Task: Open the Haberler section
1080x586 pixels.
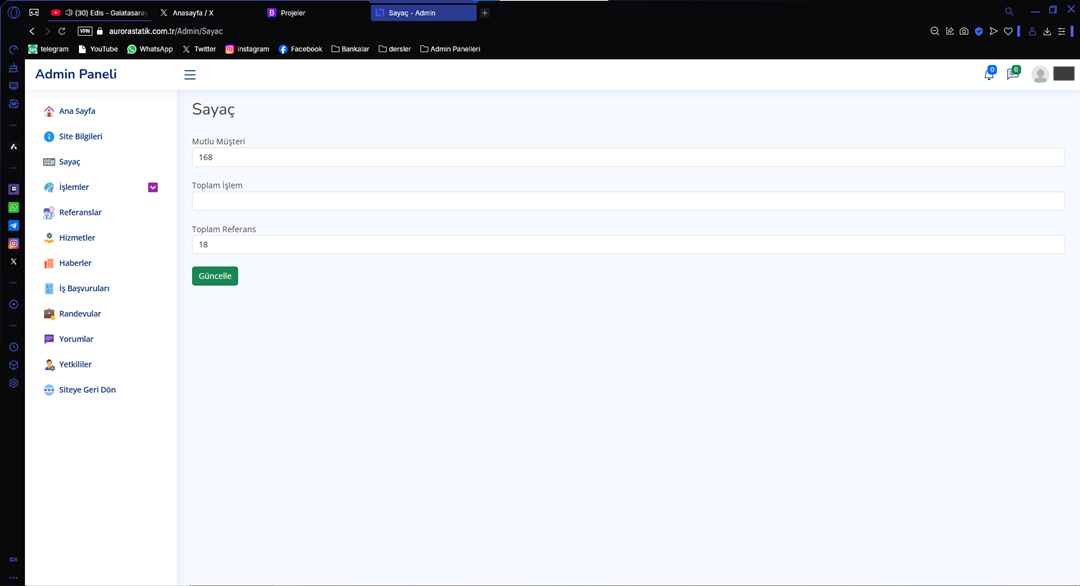Action: (75, 263)
